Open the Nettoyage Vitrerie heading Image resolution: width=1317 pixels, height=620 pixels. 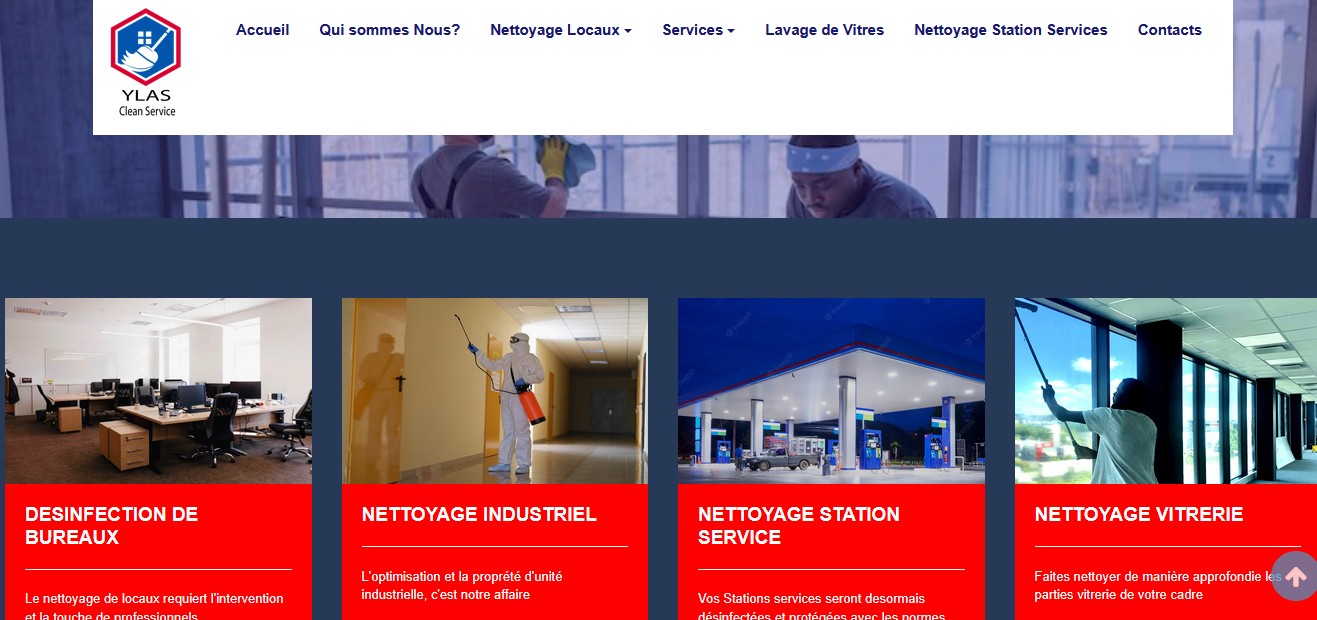1139,514
